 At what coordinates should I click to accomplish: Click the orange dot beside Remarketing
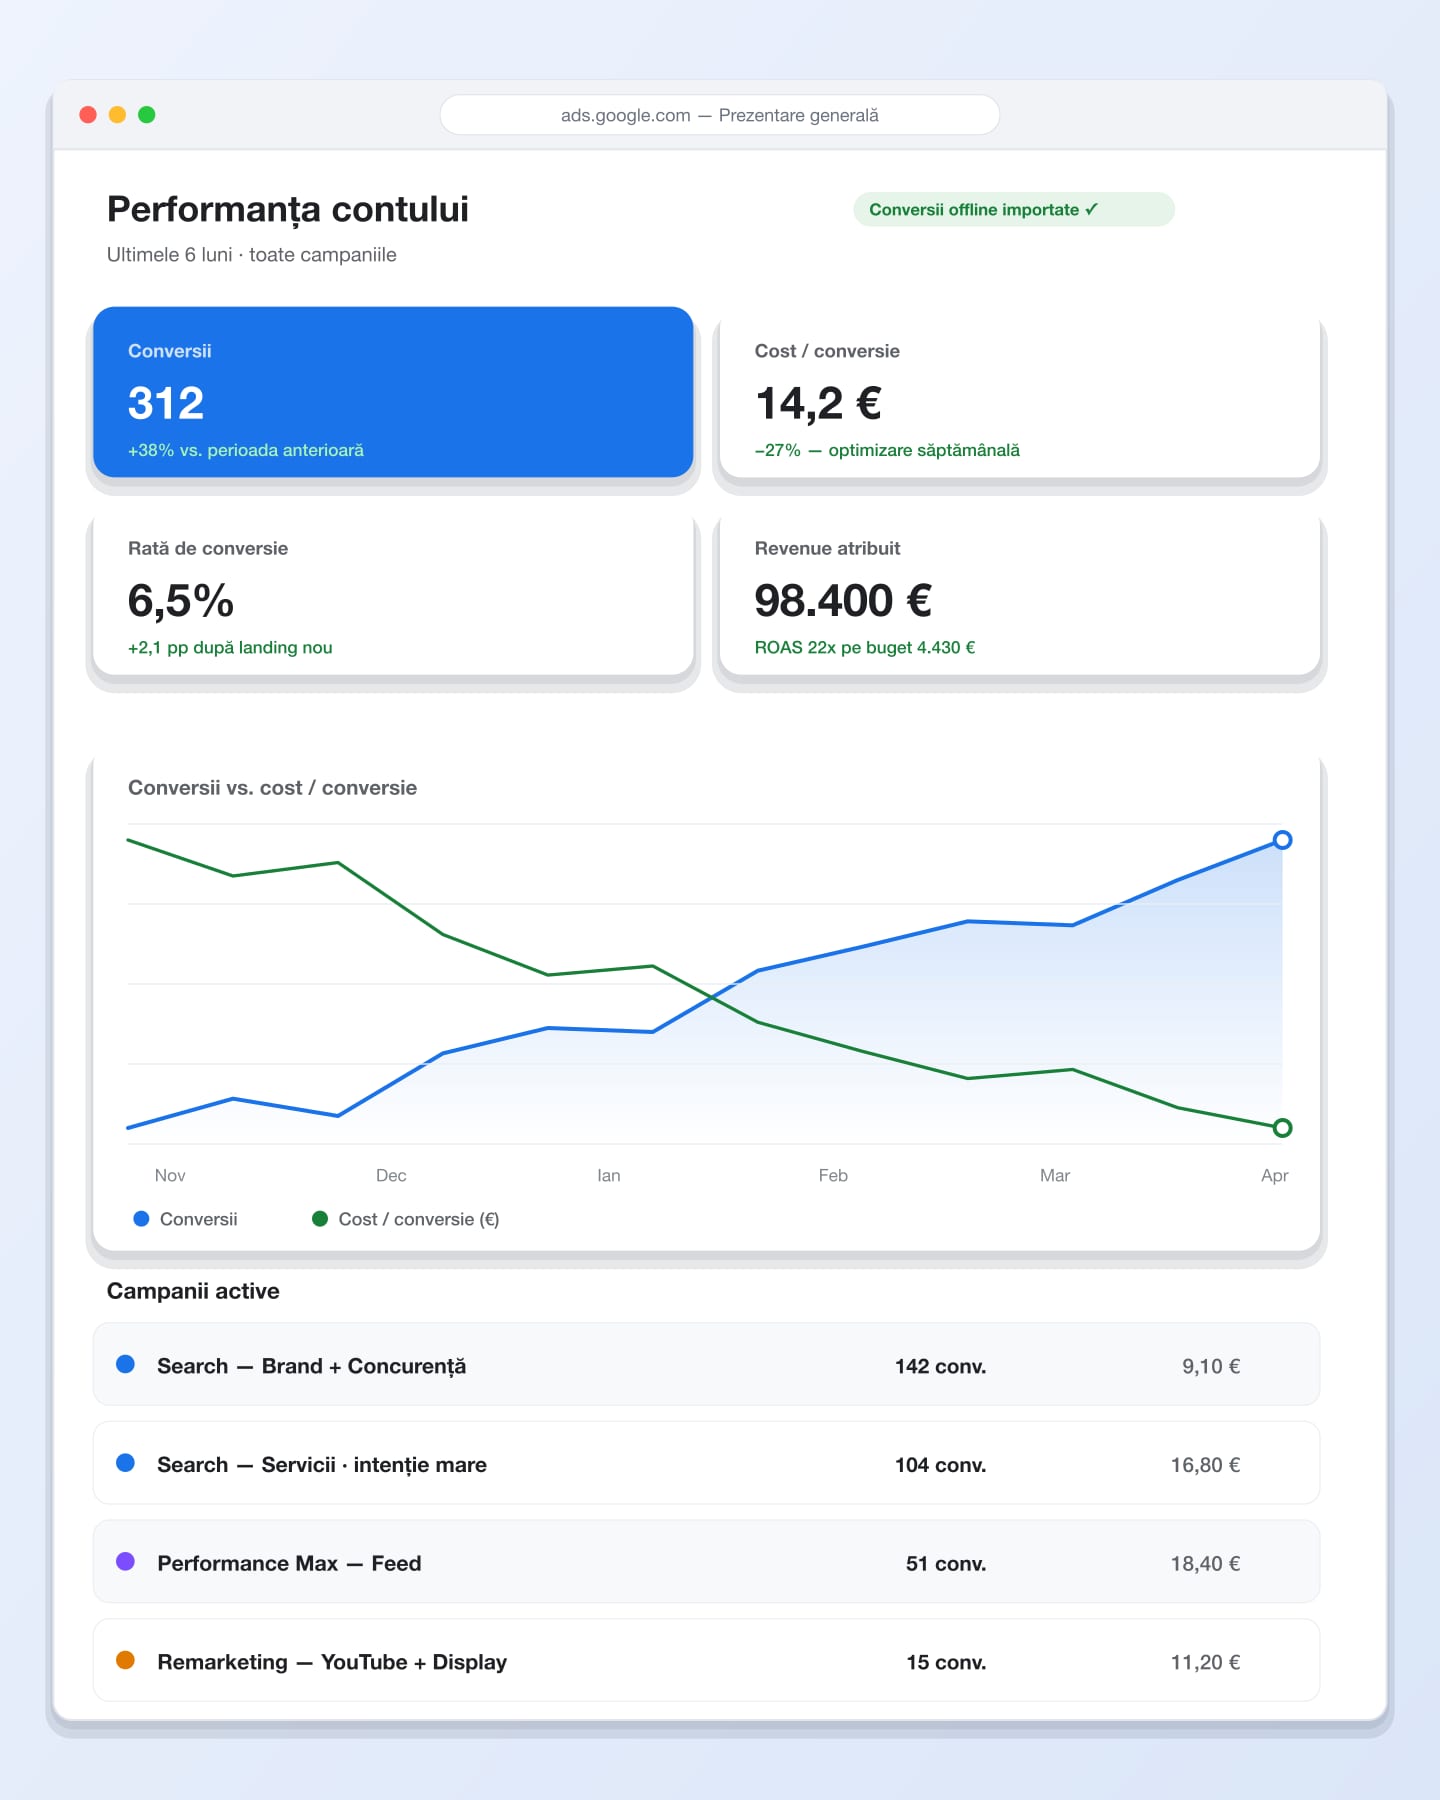(x=125, y=1660)
